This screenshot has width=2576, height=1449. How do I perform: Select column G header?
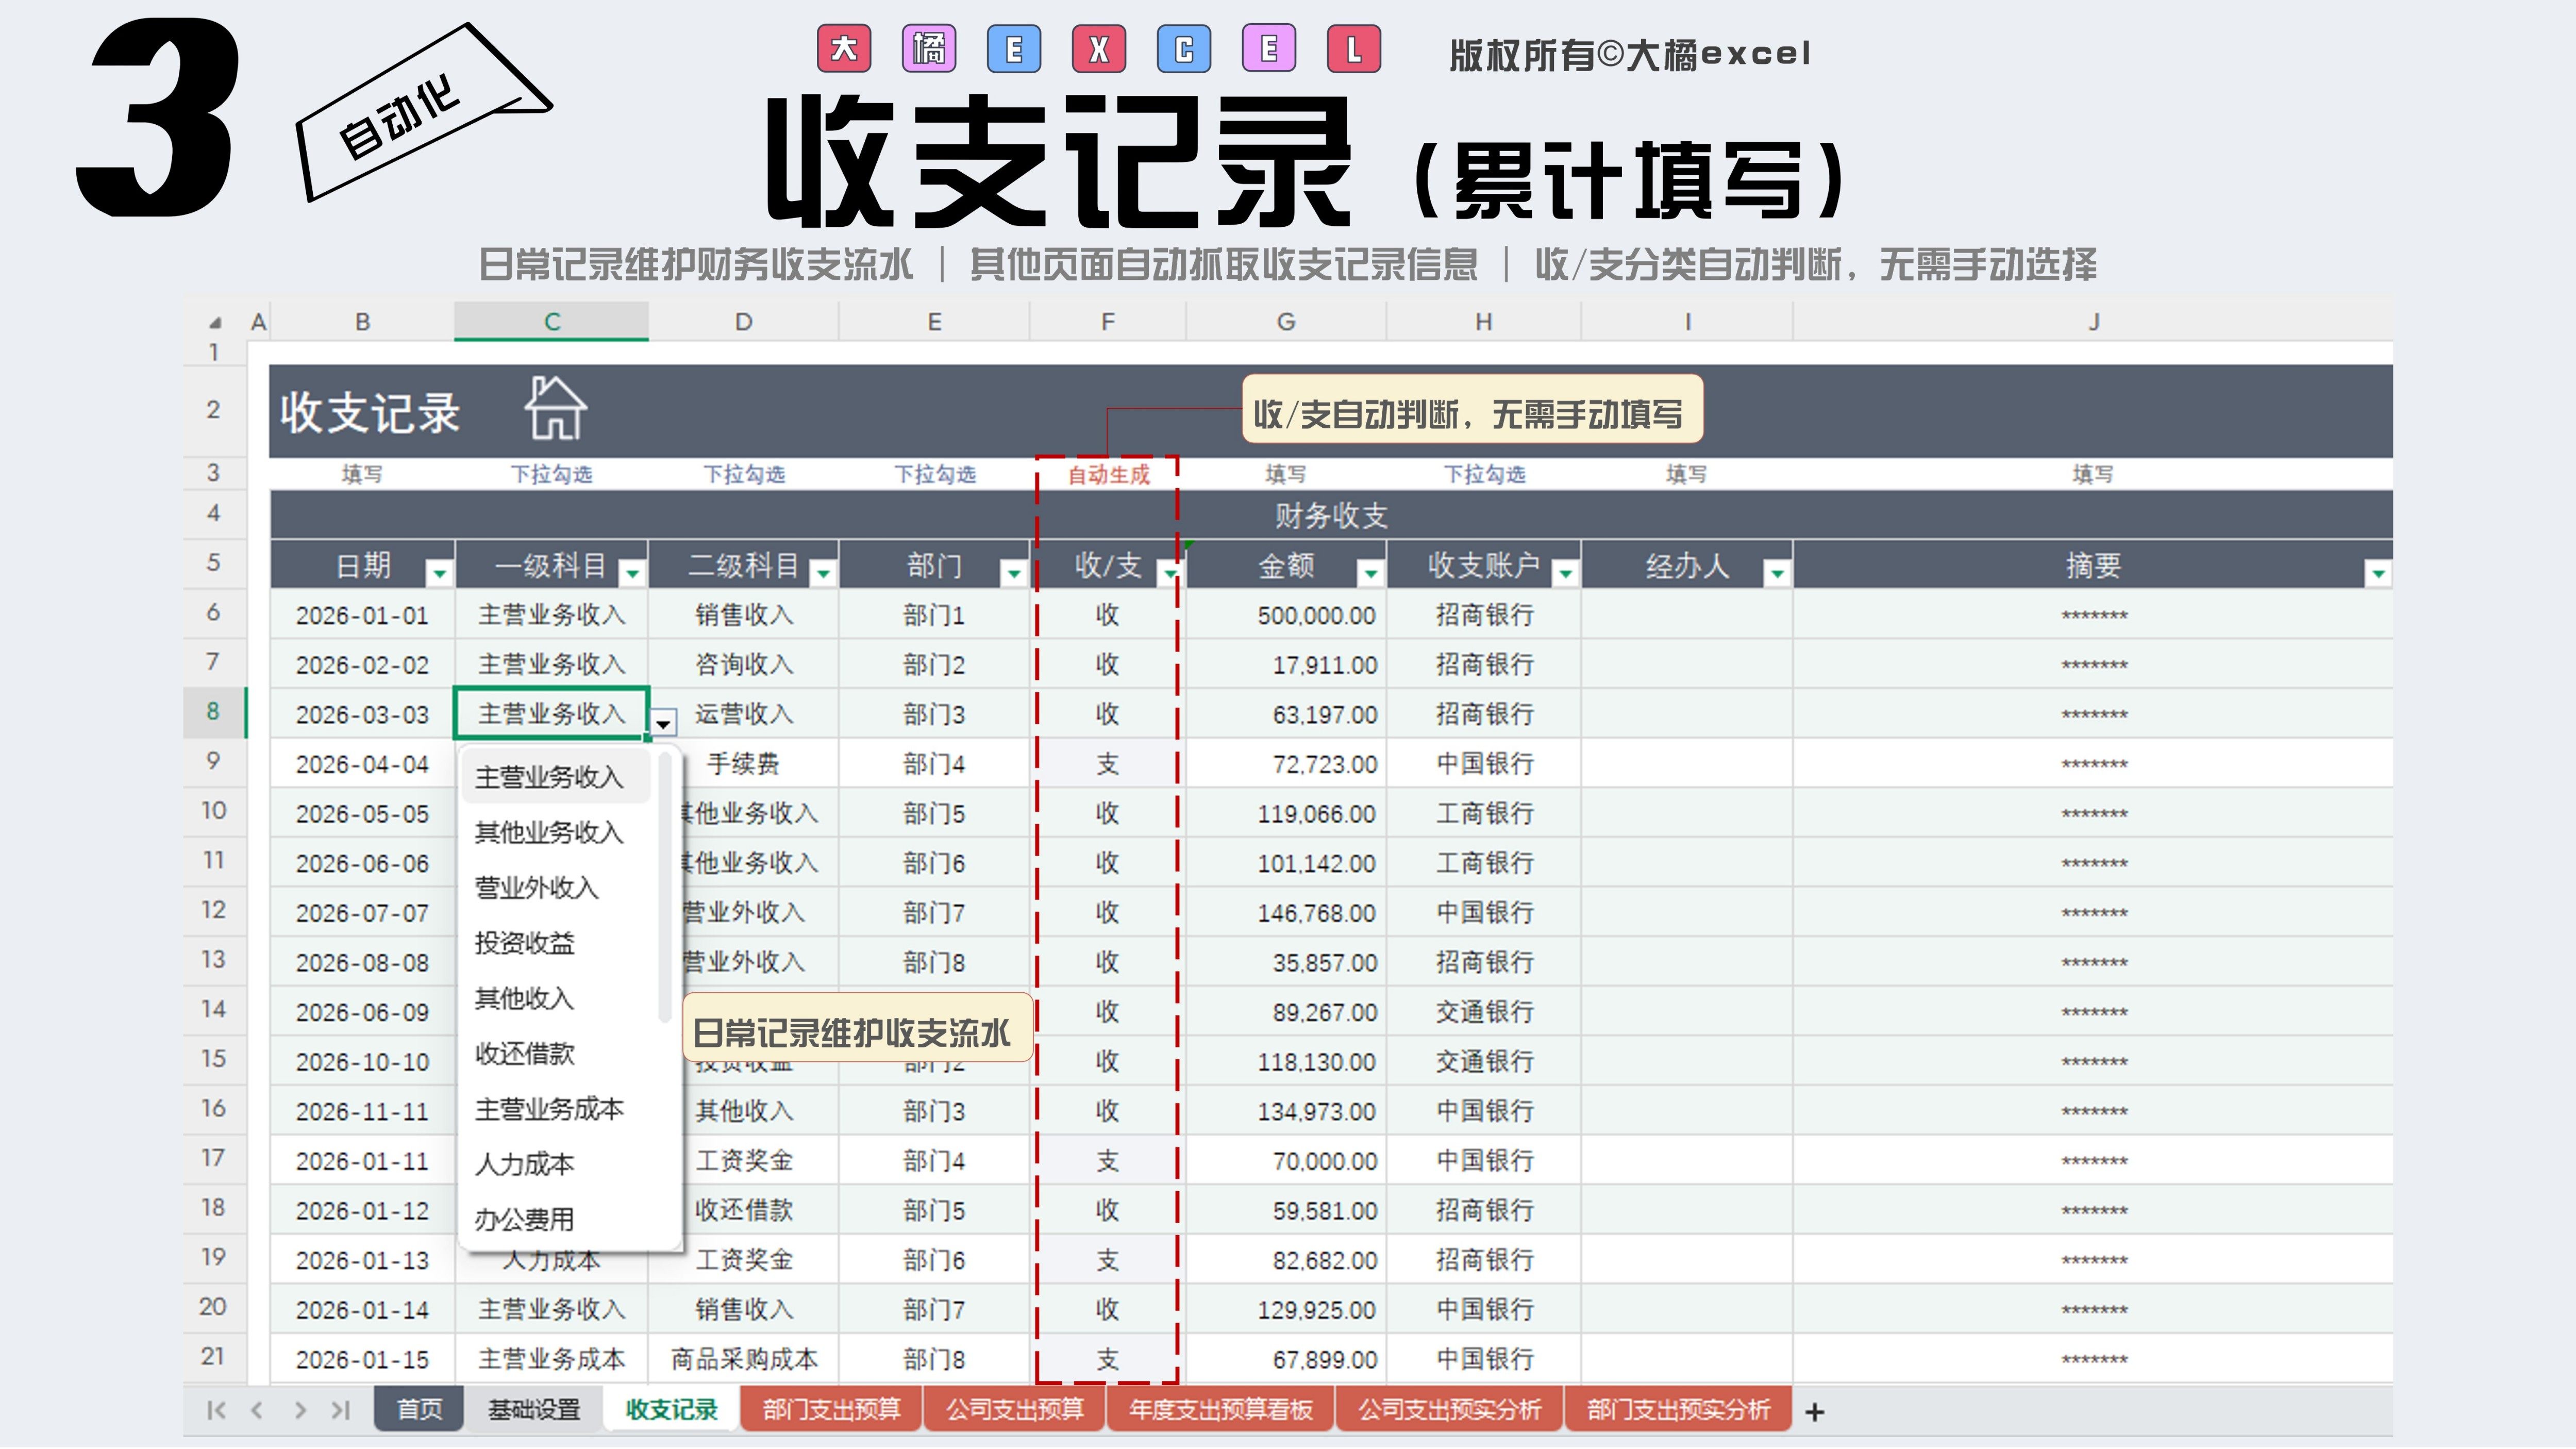point(1286,322)
